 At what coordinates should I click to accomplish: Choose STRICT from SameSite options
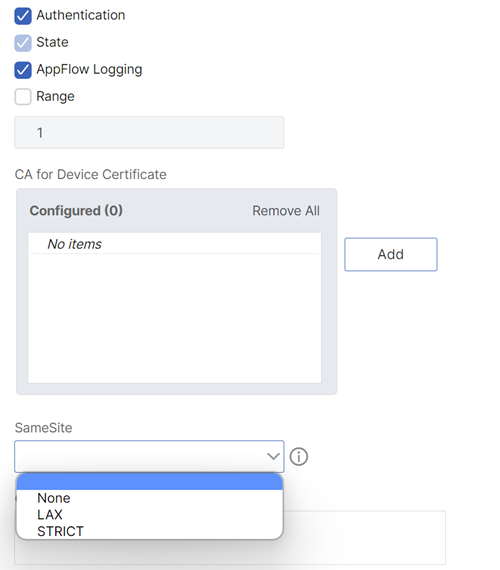coord(149,531)
